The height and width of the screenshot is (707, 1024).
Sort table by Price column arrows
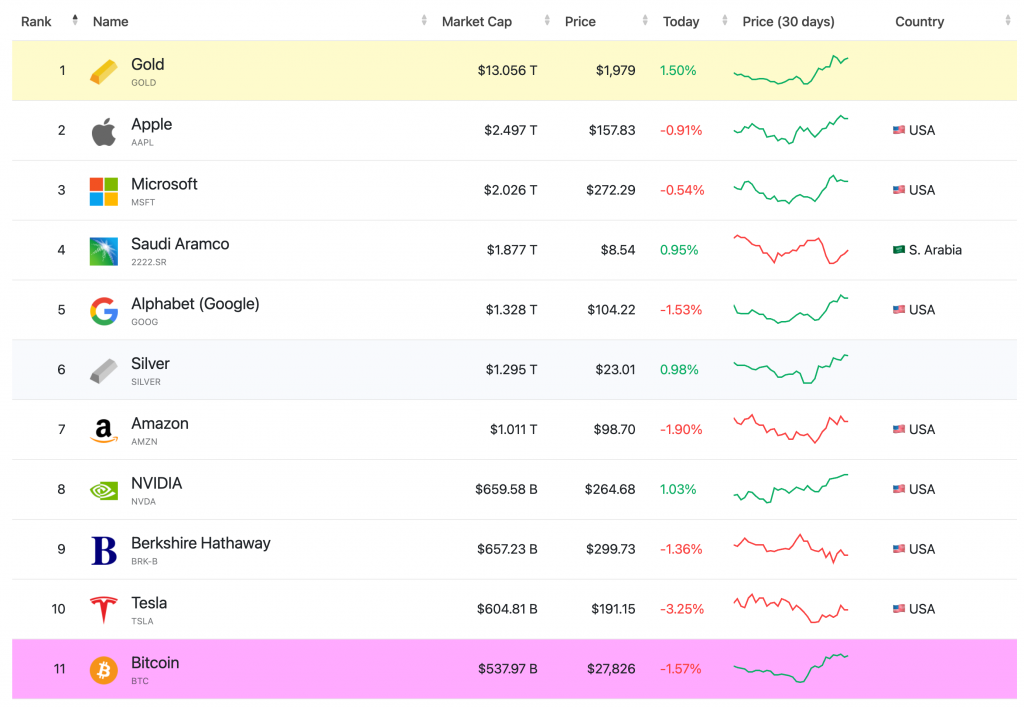645,20
